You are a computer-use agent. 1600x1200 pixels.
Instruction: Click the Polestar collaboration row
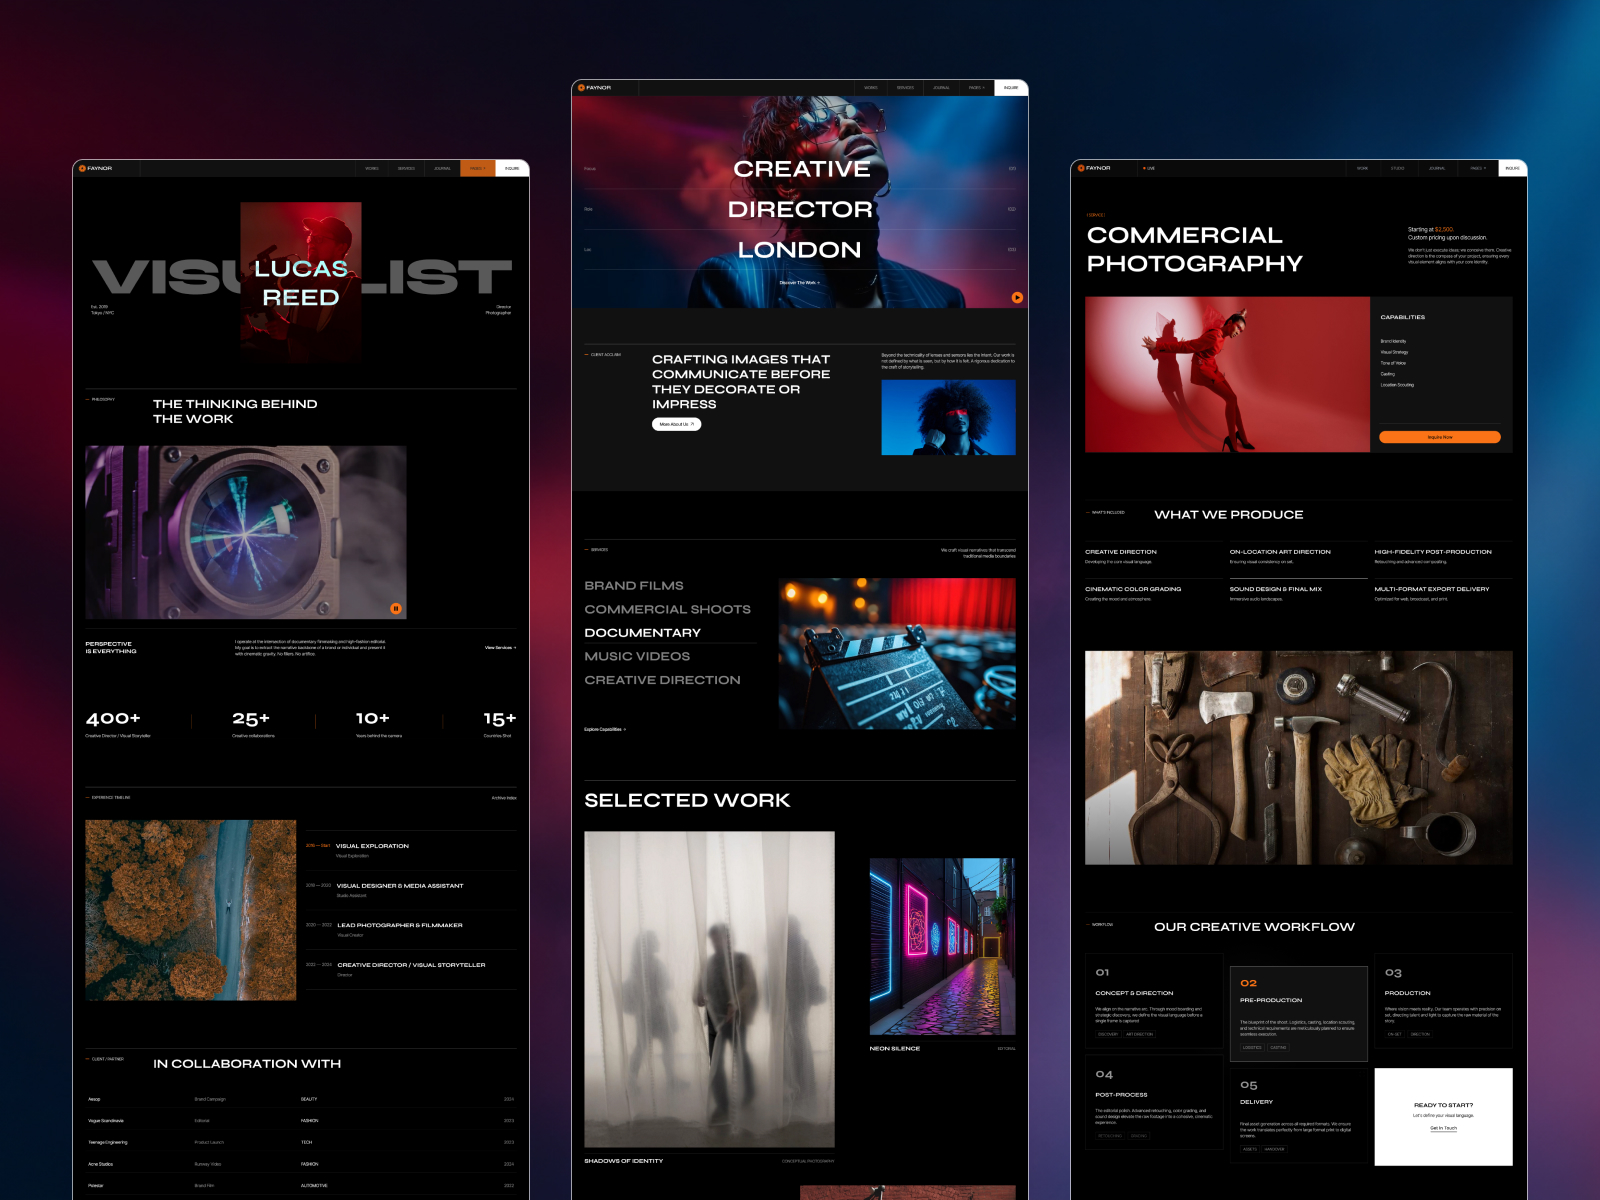point(301,1186)
